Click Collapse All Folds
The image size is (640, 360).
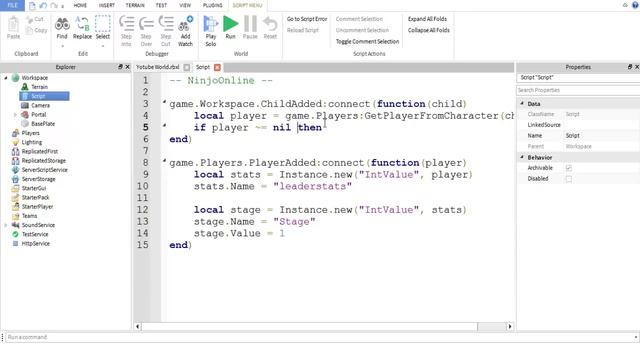(x=429, y=30)
